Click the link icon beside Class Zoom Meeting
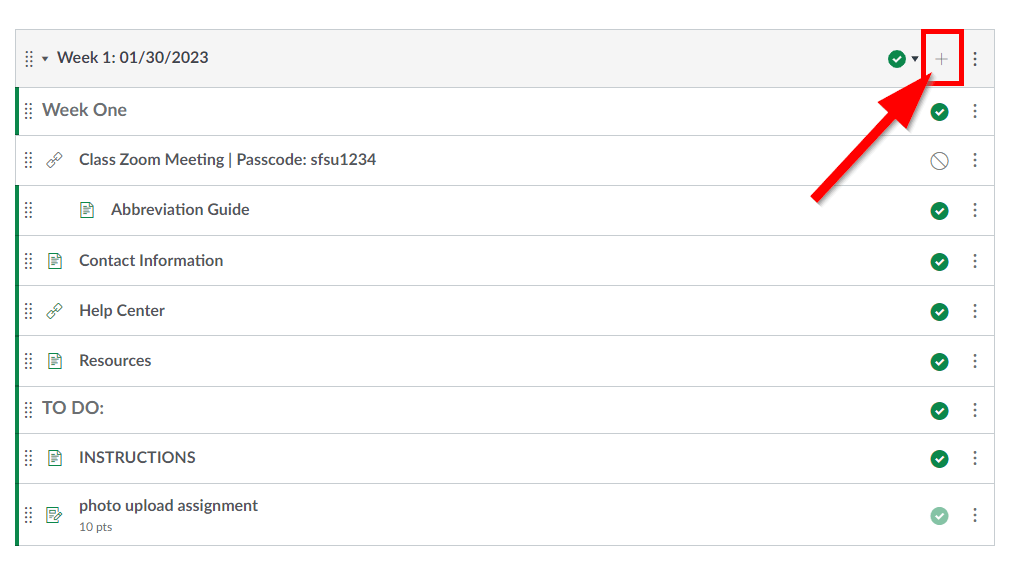 tap(55, 160)
